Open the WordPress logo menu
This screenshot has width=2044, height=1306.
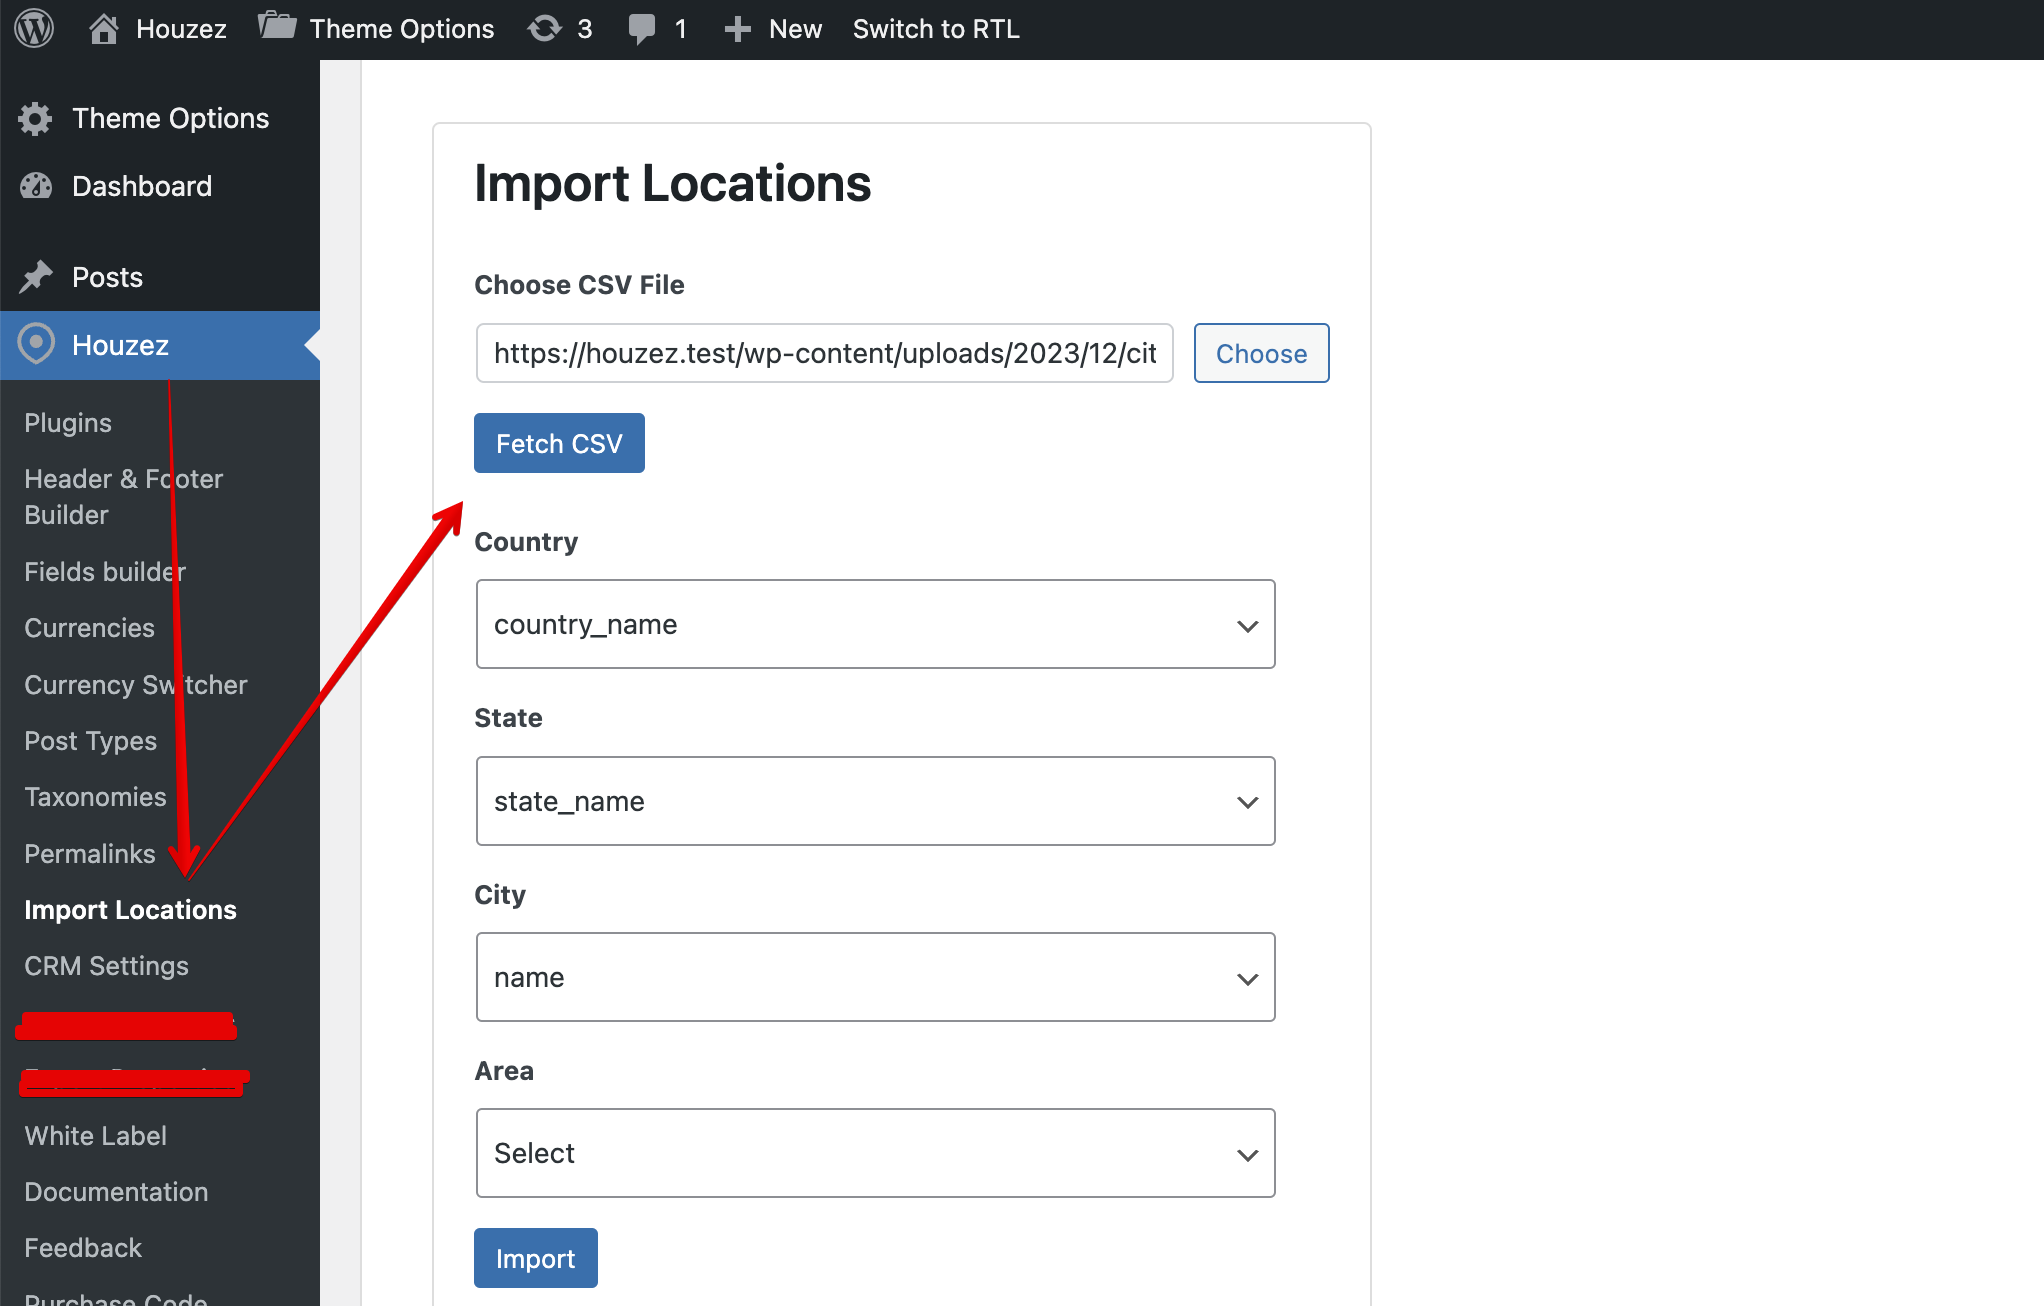[34, 28]
